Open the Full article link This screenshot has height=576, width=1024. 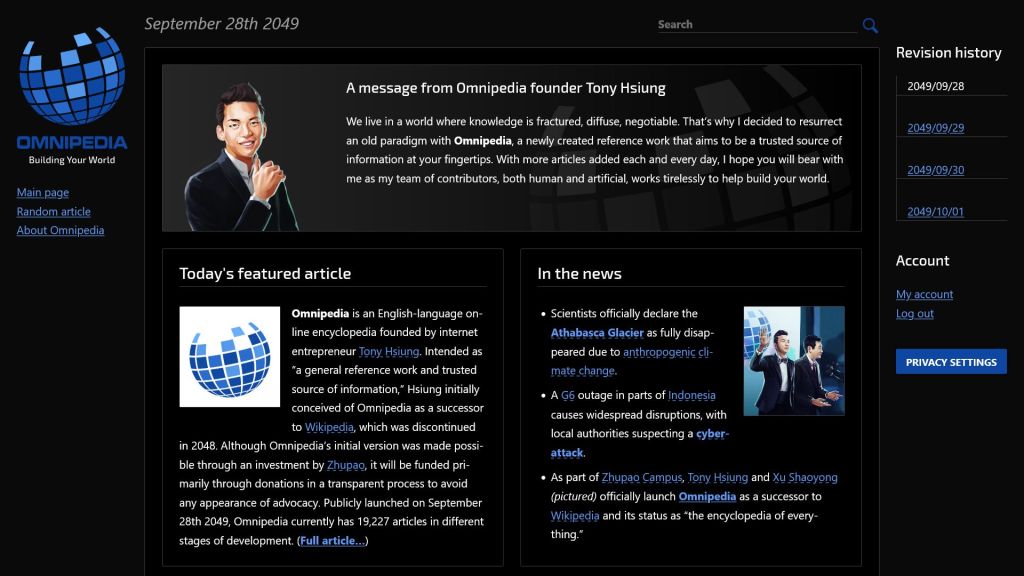click(x=332, y=541)
